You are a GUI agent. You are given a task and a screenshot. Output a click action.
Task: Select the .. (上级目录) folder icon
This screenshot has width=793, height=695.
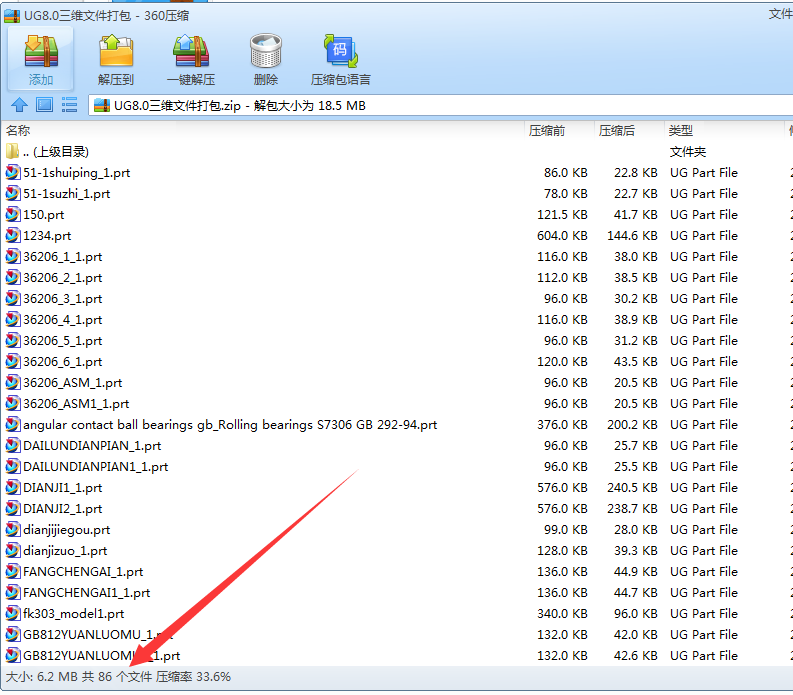pos(13,151)
